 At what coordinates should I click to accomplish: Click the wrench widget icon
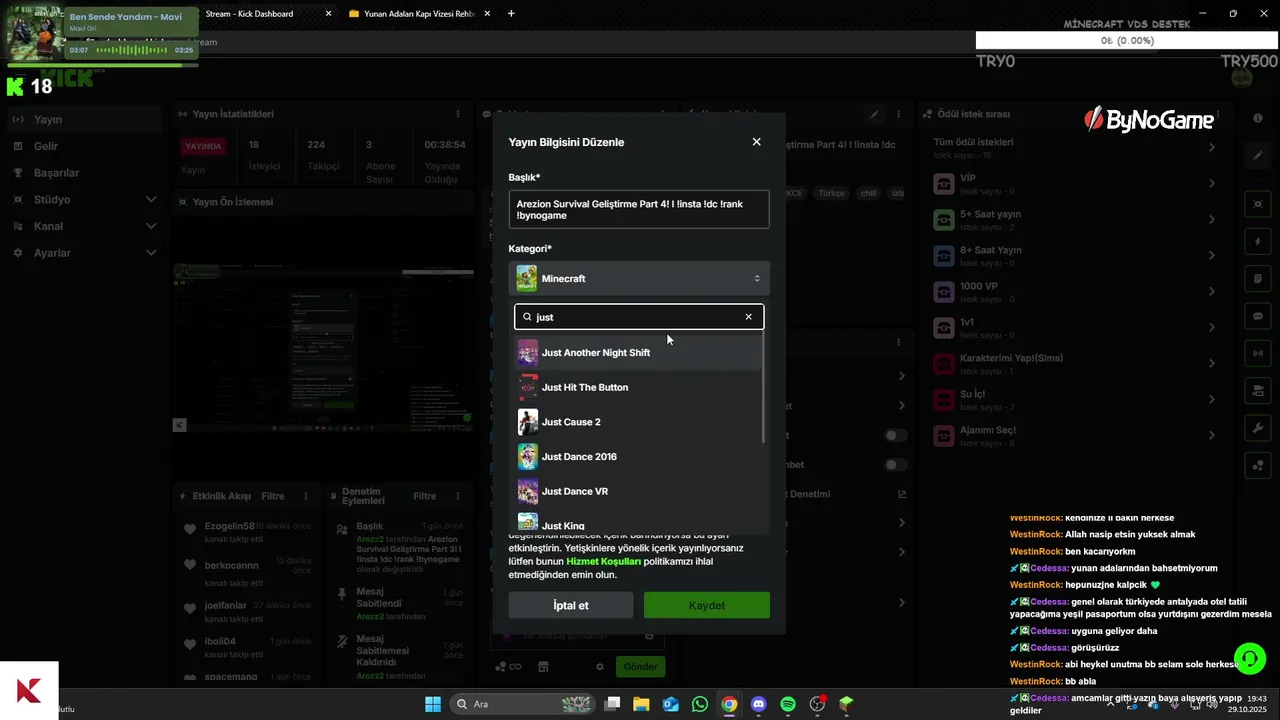pos(1258,428)
